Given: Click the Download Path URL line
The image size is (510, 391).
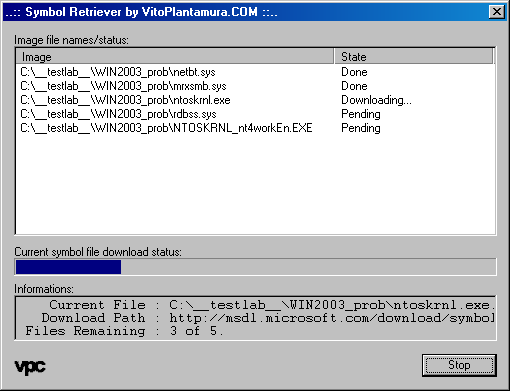Looking at the screenshot, I should (x=268, y=318).
